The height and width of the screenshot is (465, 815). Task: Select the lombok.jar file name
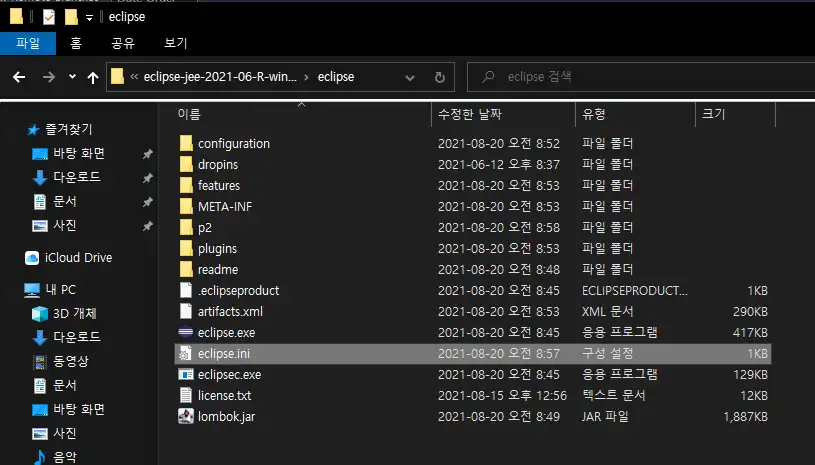(x=226, y=416)
